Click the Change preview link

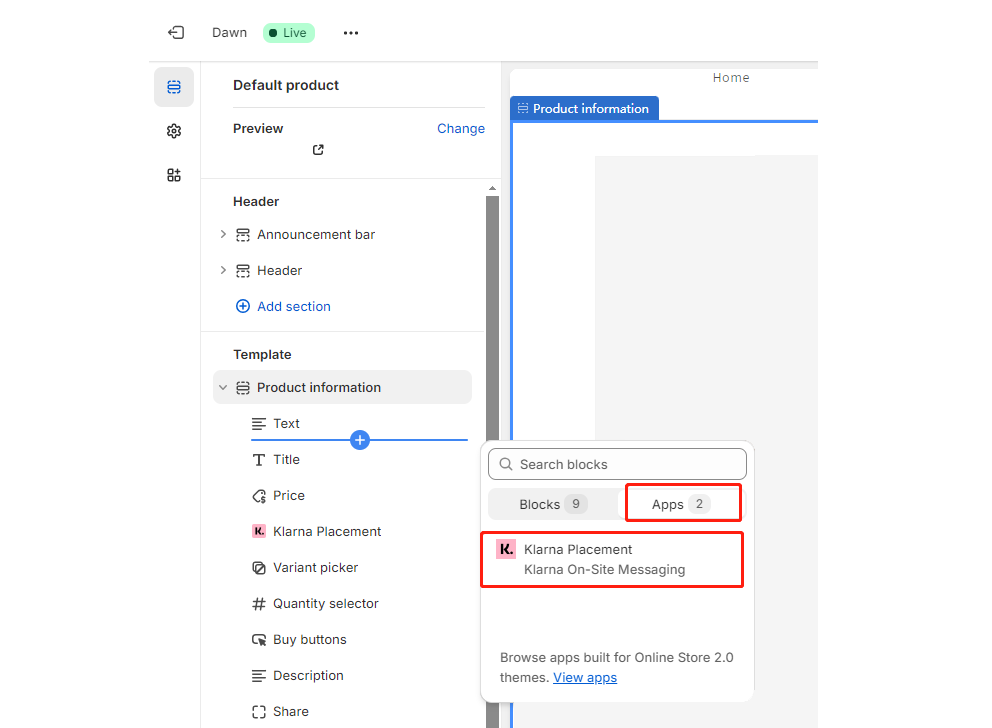pyautogui.click(x=460, y=129)
